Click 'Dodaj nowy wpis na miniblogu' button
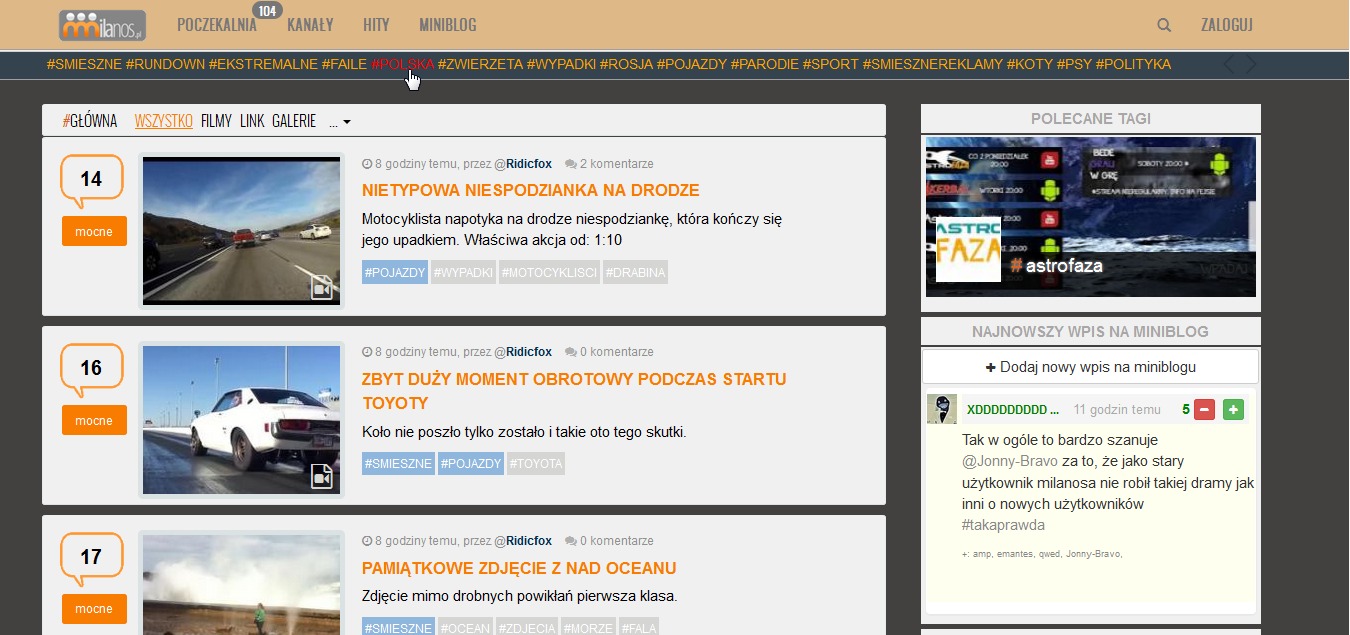Image resolution: width=1350 pixels, height=635 pixels. [1090, 367]
